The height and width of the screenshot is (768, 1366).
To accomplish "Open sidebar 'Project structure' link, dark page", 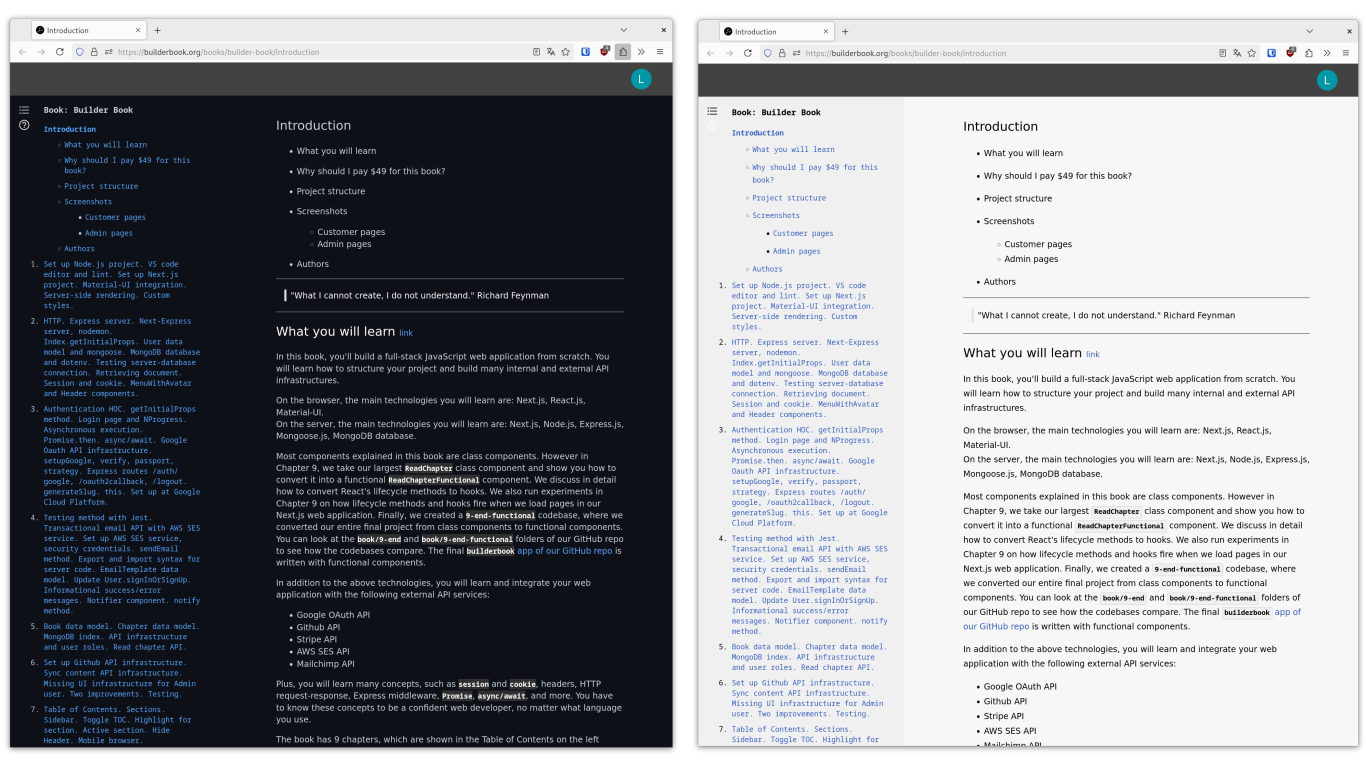I will coord(101,186).
